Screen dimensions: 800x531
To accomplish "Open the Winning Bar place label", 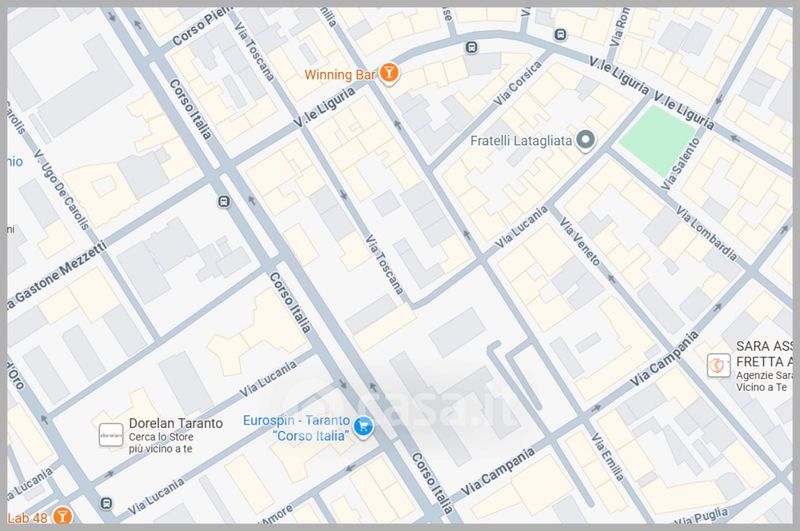I will (x=340, y=75).
